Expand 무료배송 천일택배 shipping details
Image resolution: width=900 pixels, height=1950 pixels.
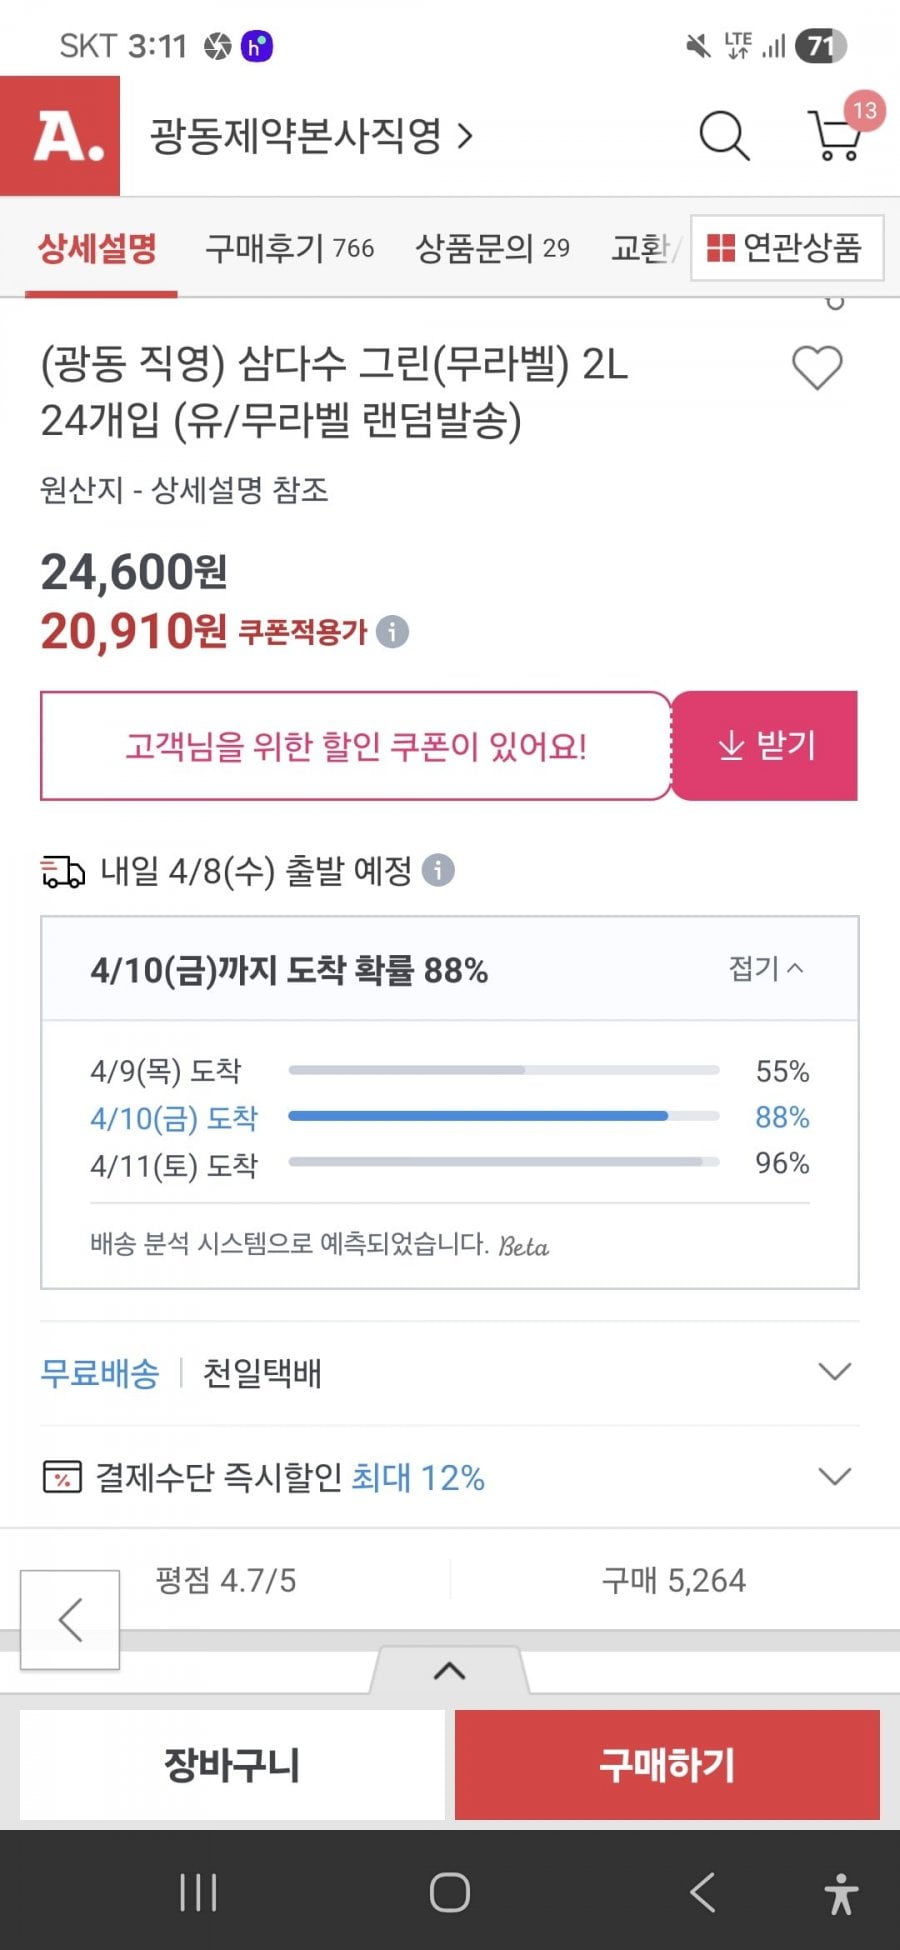(x=834, y=1371)
